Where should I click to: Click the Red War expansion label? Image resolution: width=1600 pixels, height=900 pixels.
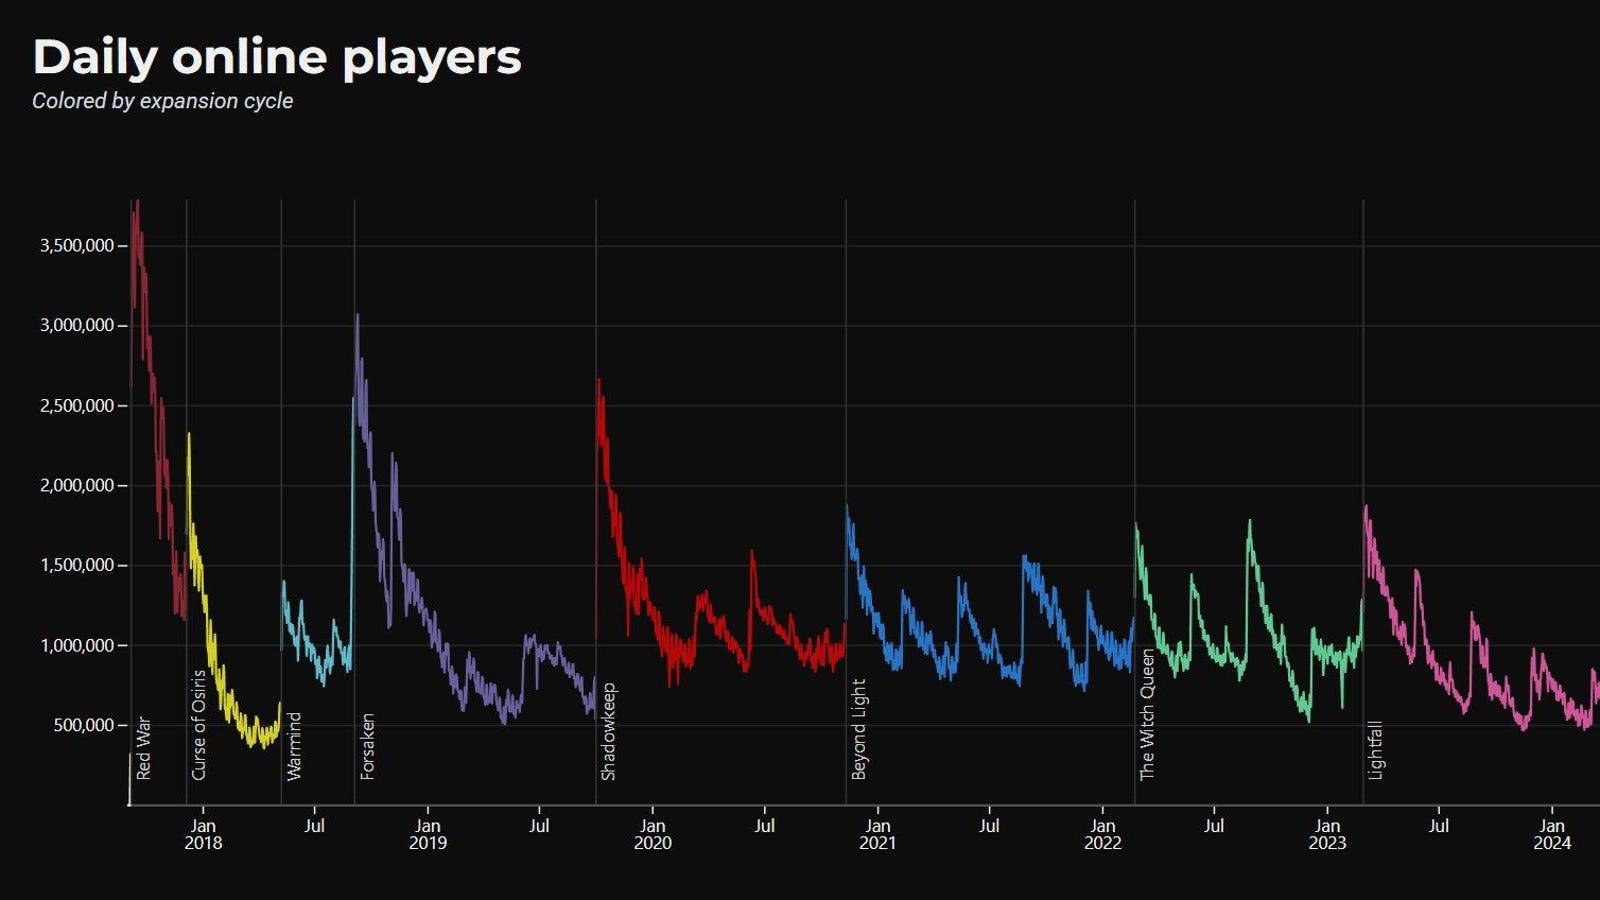coord(144,748)
